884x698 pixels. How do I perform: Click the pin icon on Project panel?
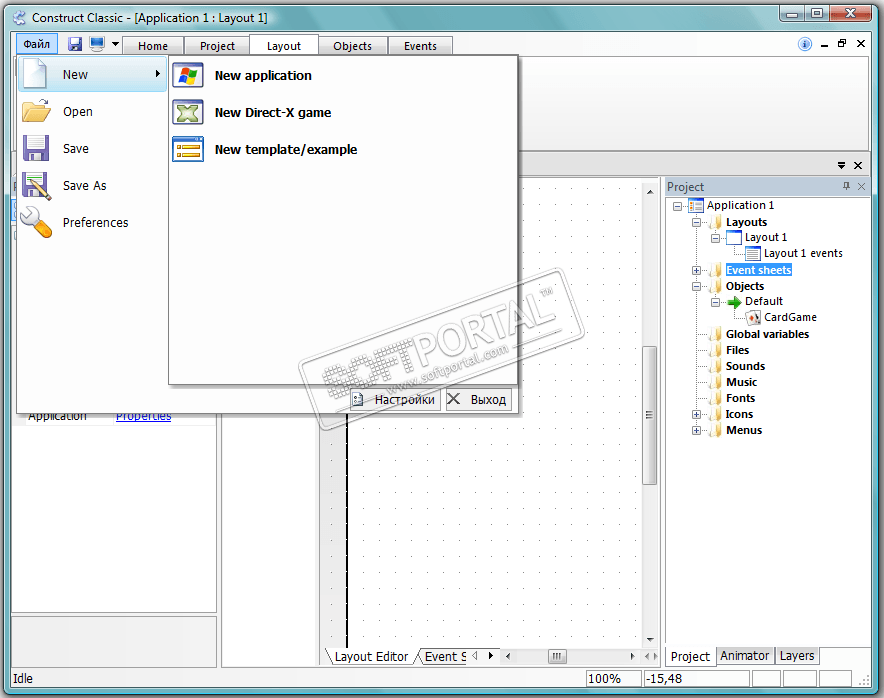coord(846,186)
